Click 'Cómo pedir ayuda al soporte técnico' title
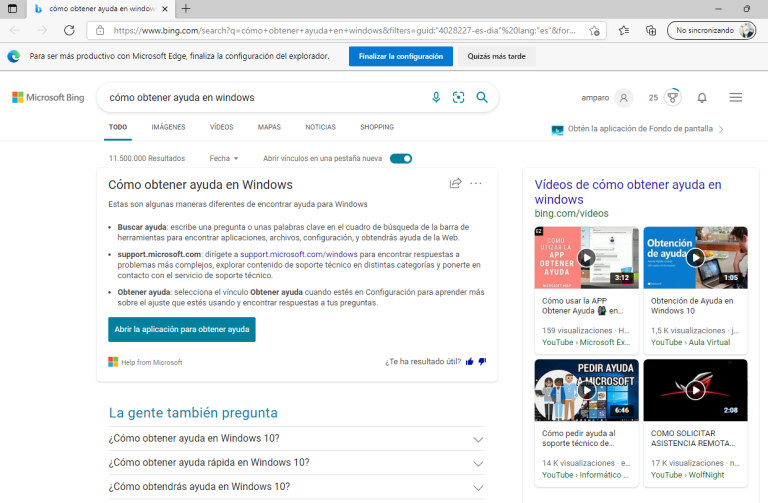The image size is (768, 503). 578,438
